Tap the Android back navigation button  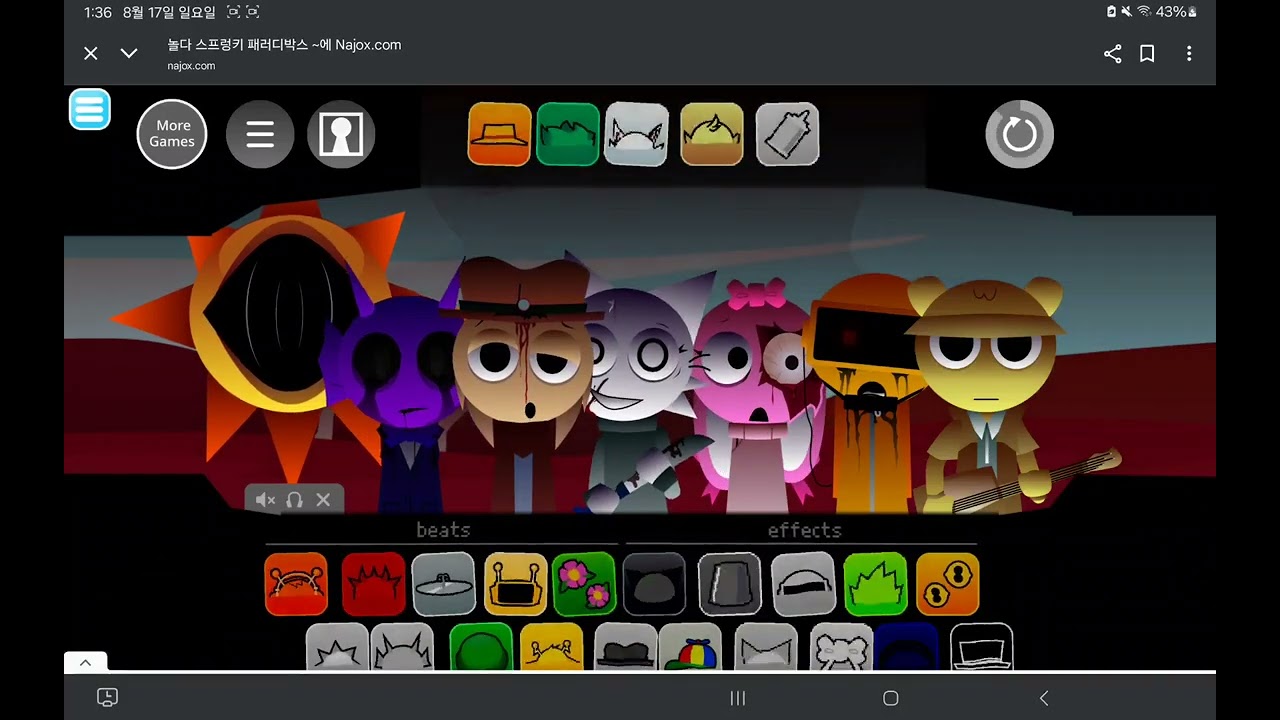pyautogui.click(x=1044, y=698)
